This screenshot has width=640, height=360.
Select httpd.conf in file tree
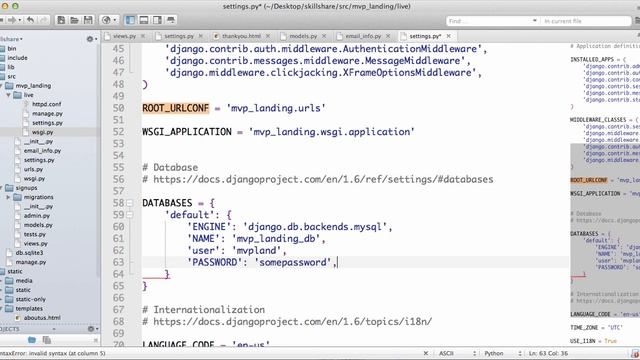pos(46,104)
